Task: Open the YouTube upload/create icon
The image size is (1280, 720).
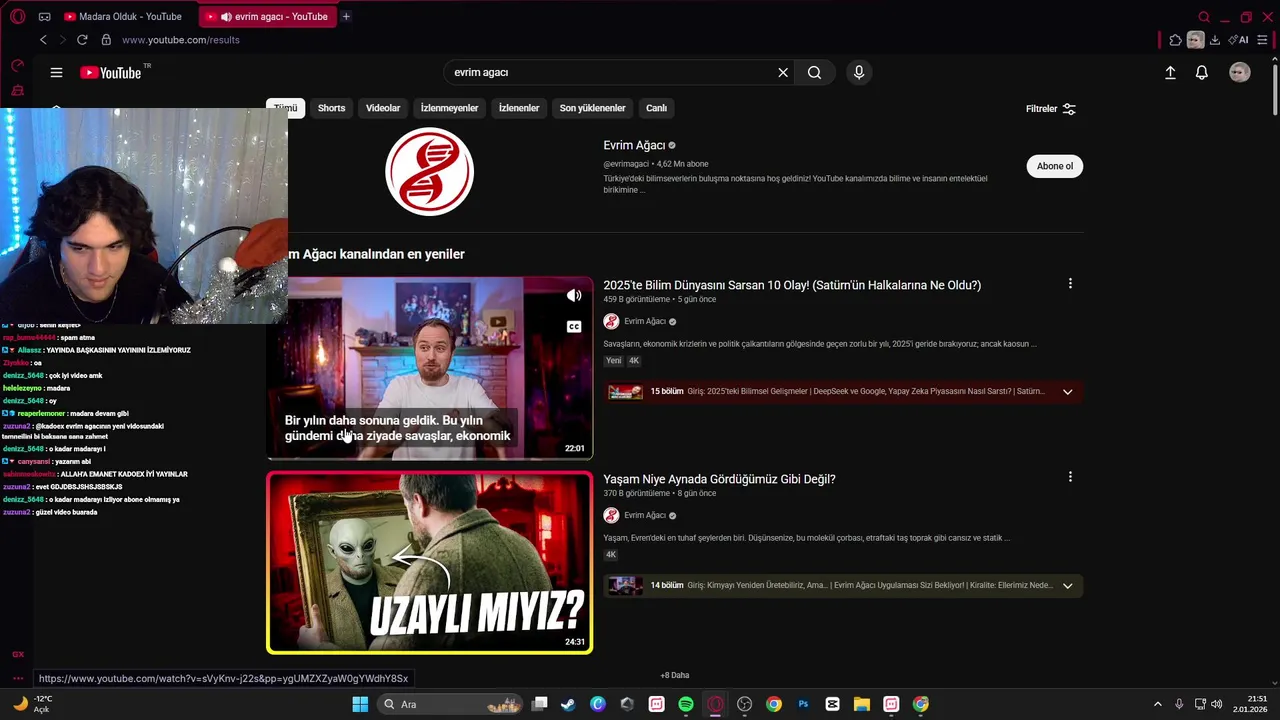Action: point(1170,72)
